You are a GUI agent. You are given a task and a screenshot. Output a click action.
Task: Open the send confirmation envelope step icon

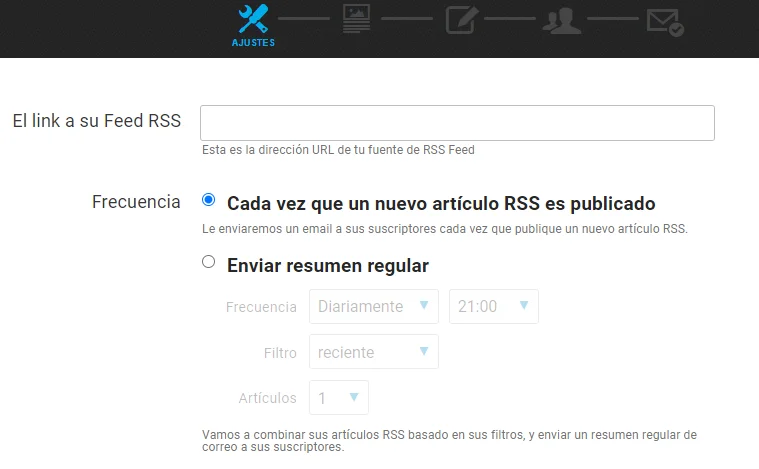point(665,23)
